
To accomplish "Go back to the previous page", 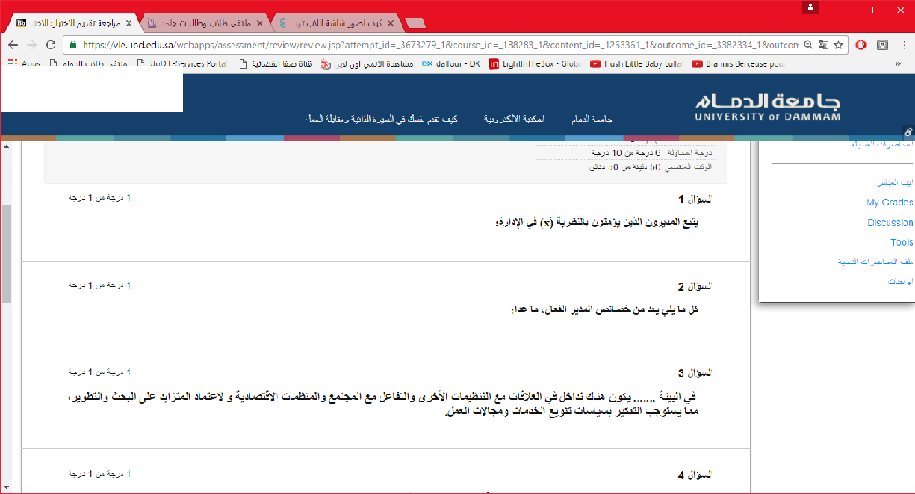I will pyautogui.click(x=13, y=45).
